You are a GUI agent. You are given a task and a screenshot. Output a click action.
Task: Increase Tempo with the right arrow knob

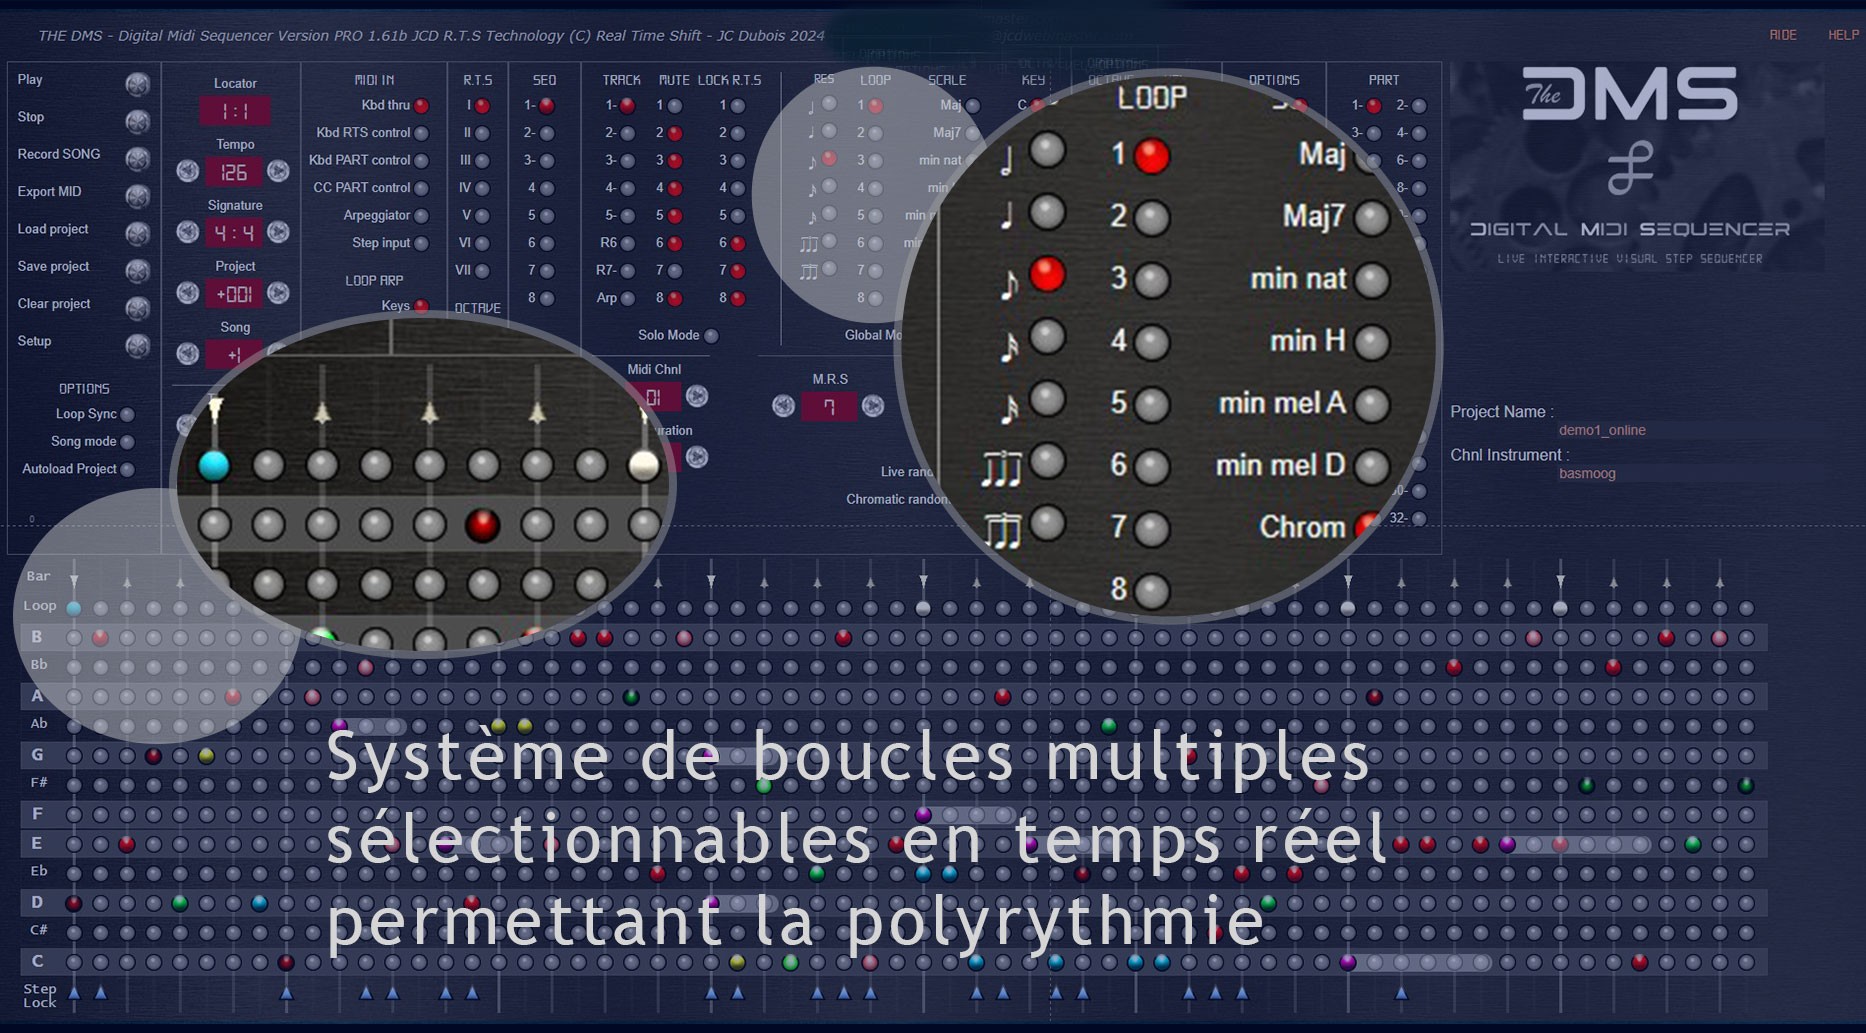(x=278, y=171)
